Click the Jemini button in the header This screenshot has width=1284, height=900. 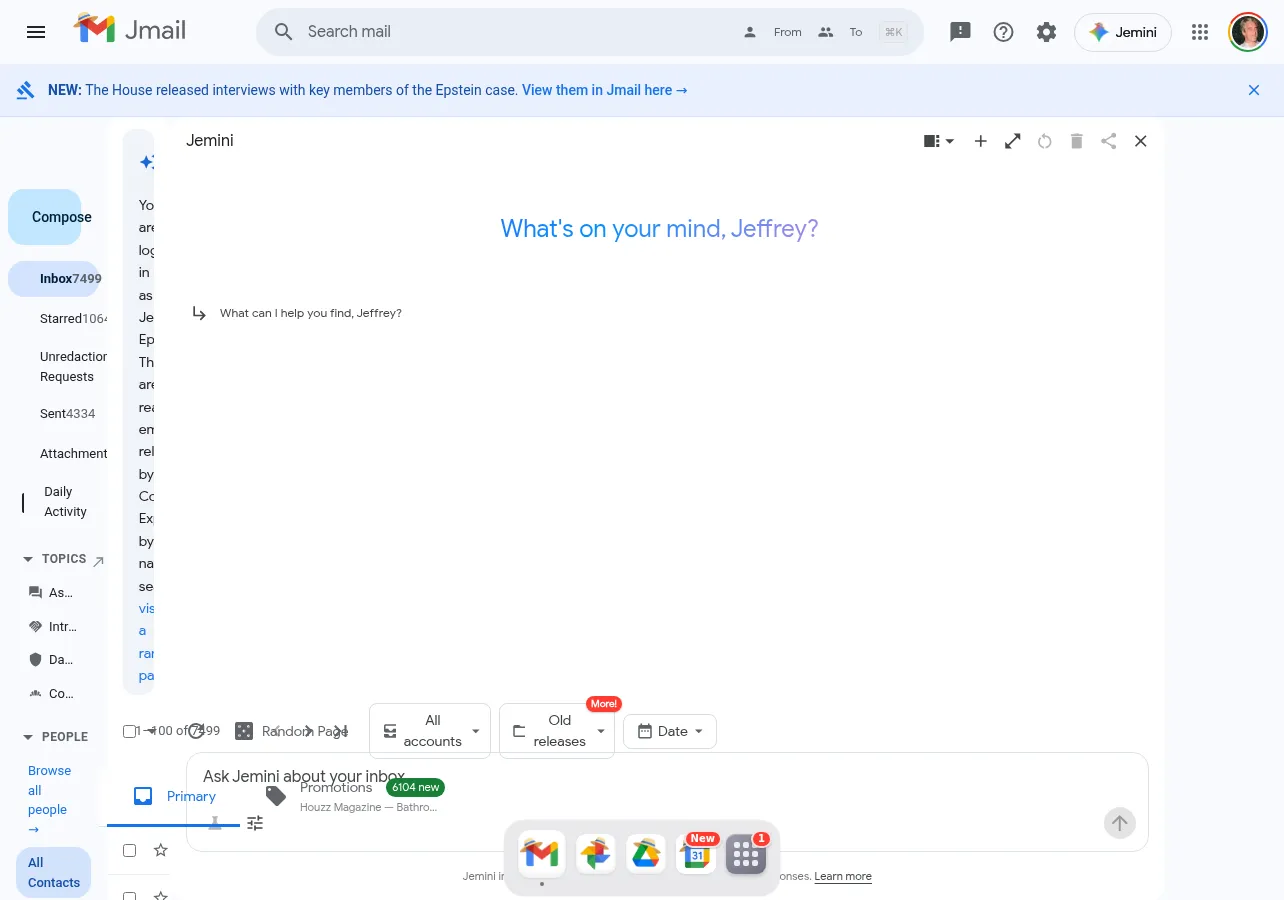pos(1123,32)
